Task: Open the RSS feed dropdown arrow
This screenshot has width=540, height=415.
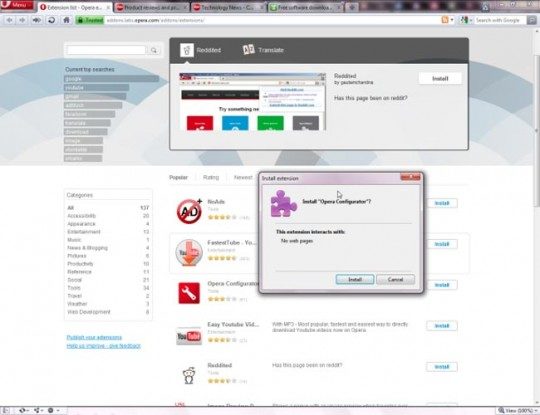Action: [x=452, y=20]
